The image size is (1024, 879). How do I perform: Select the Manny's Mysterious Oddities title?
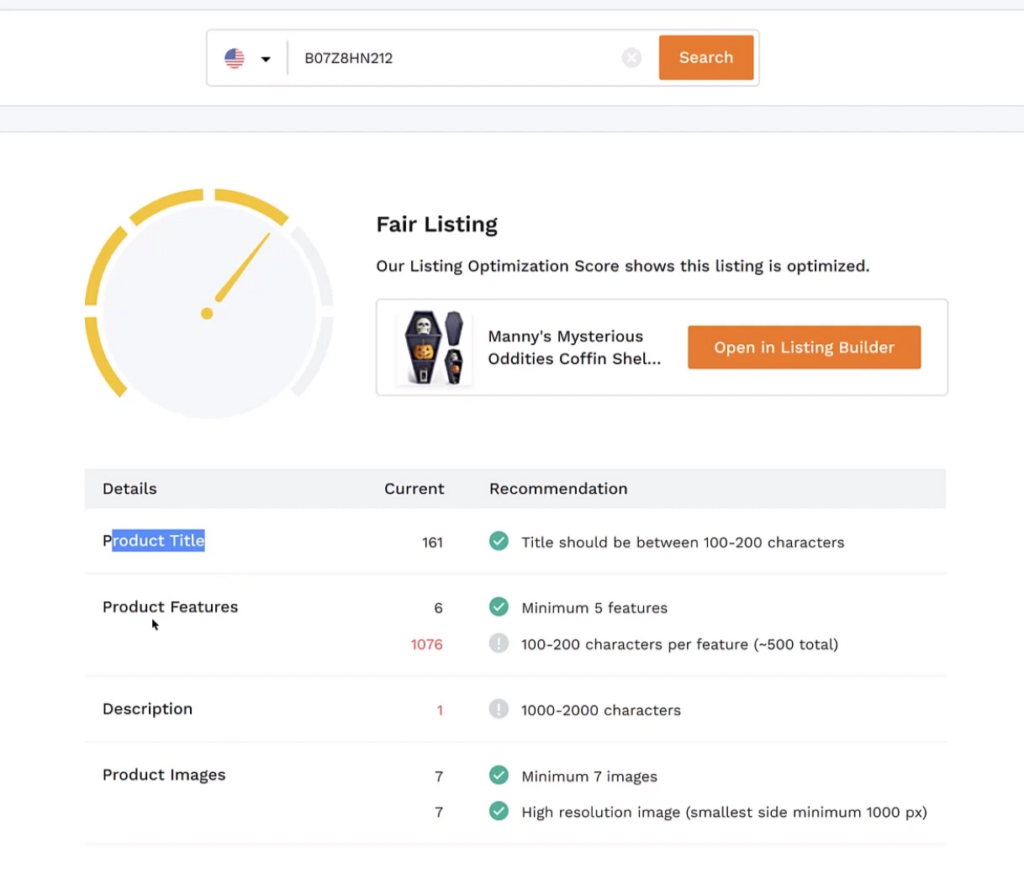(574, 347)
